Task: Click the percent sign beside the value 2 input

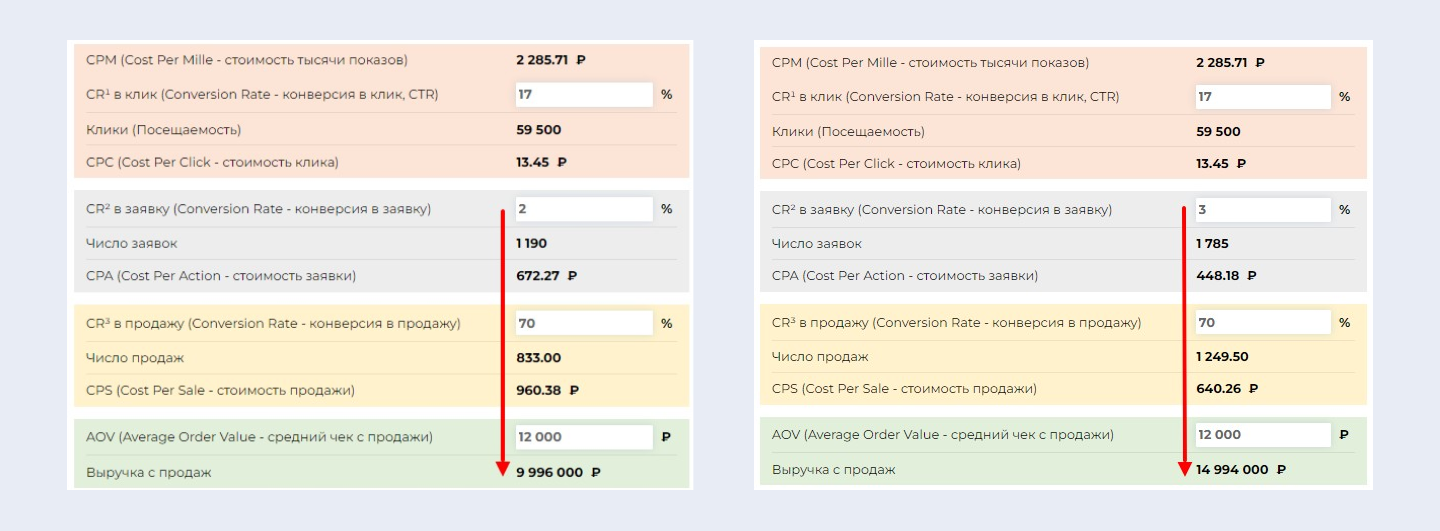Action: point(666,209)
